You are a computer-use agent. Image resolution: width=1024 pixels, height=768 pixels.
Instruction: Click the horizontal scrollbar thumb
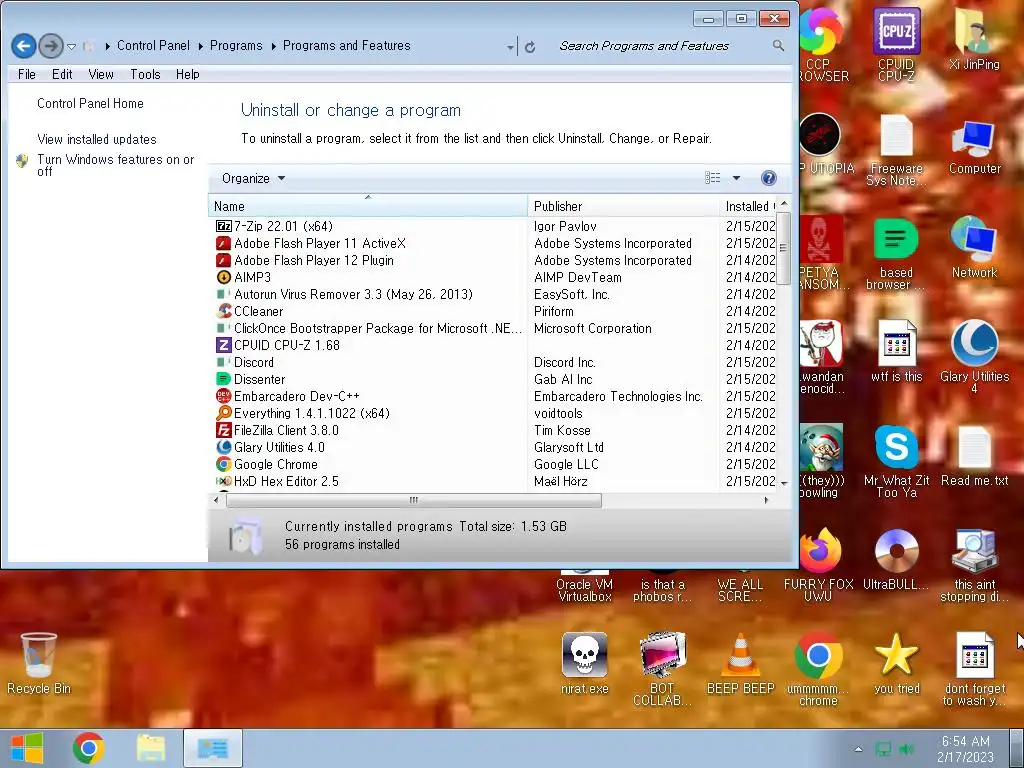[413, 500]
